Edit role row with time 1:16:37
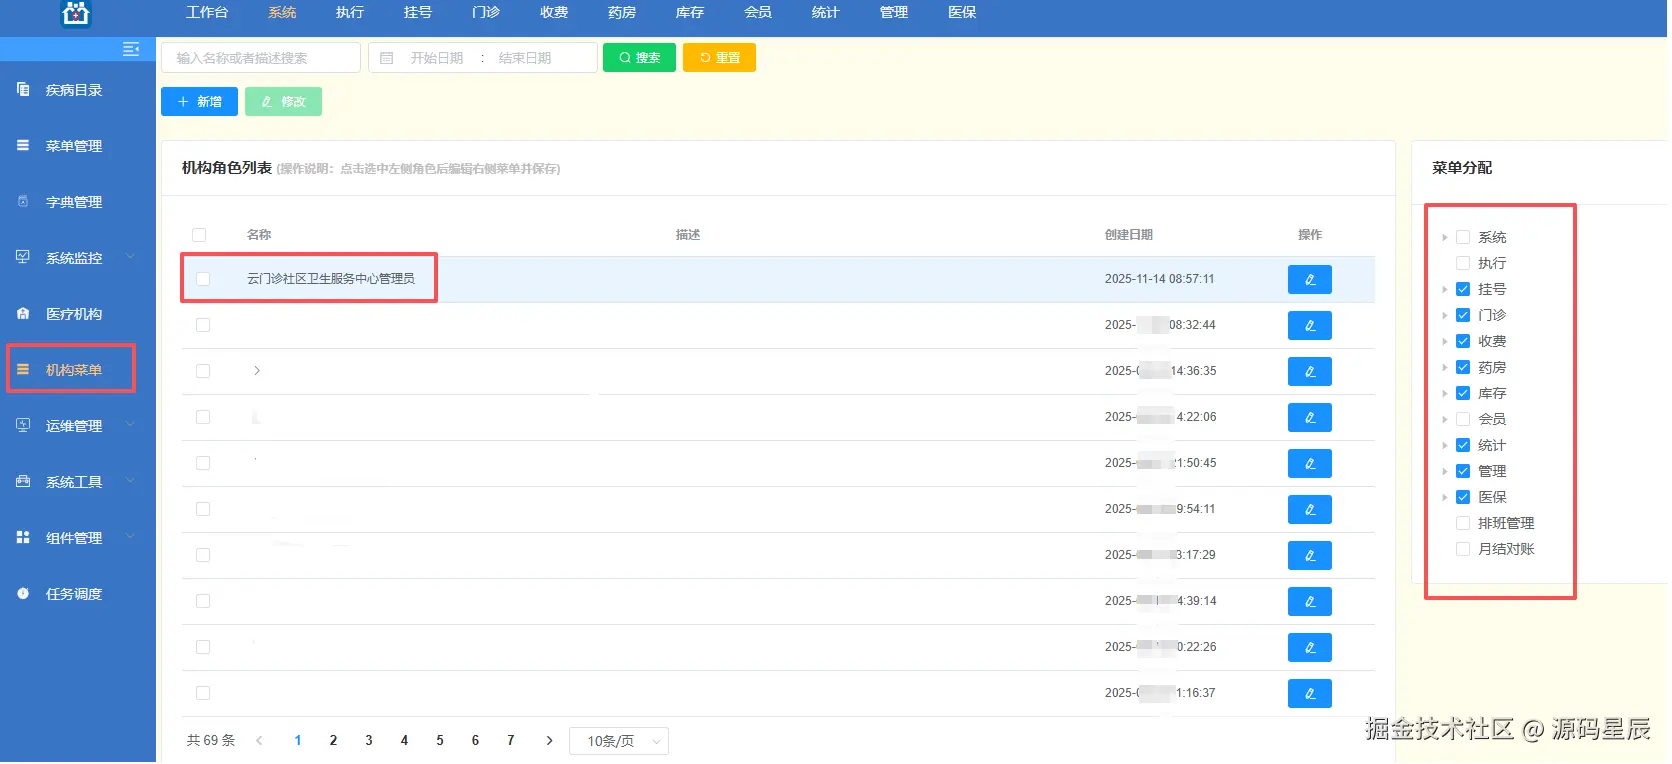 point(1310,694)
